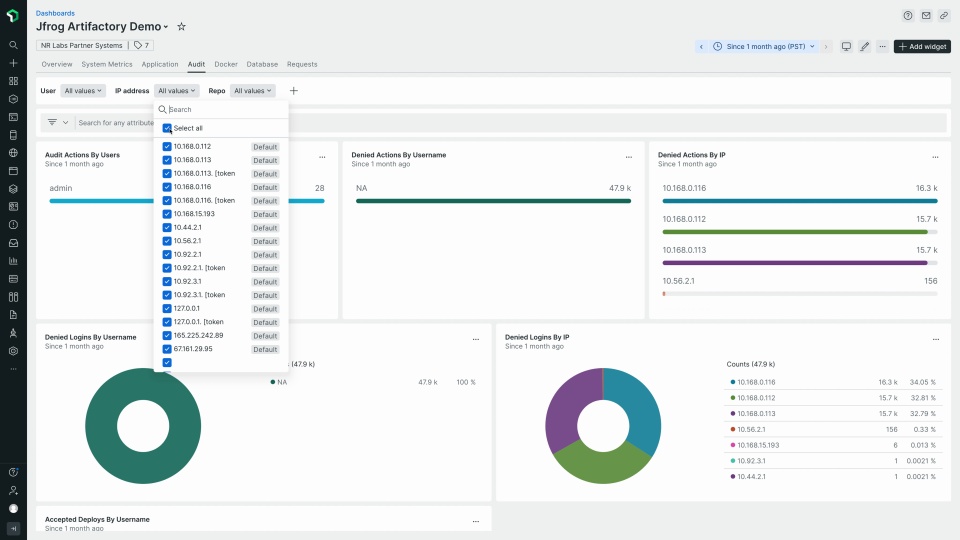Screen dimensions: 960x540
Task: Uncheck the 165.225.242.89 checkbox
Action: click(167, 336)
